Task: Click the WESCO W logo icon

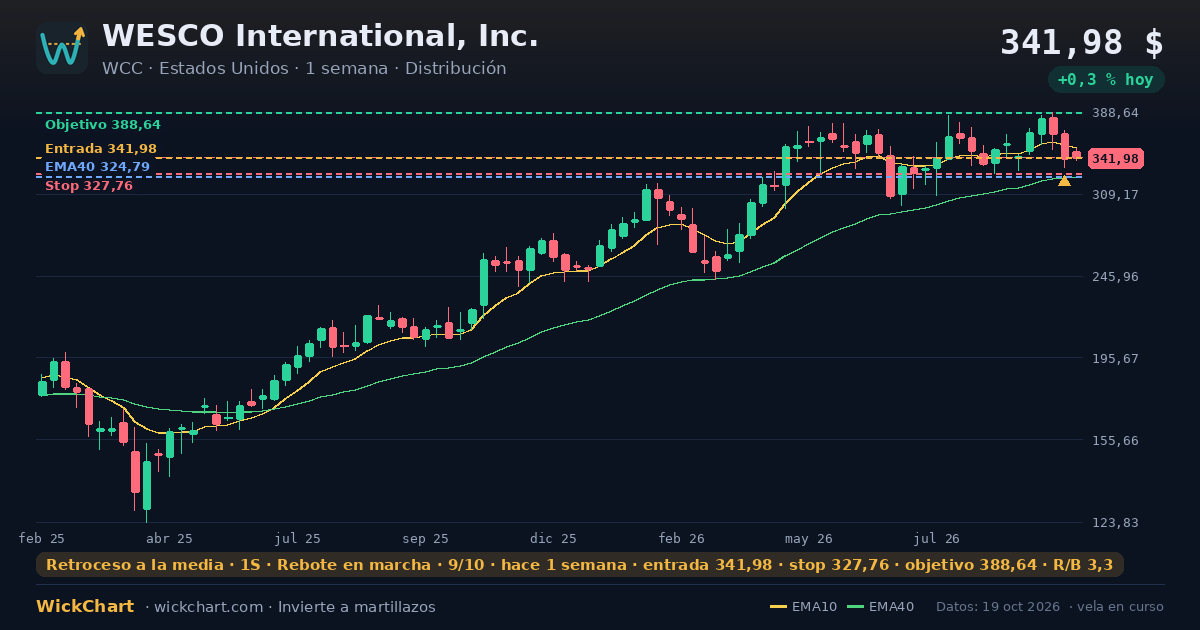Action: click(x=62, y=48)
